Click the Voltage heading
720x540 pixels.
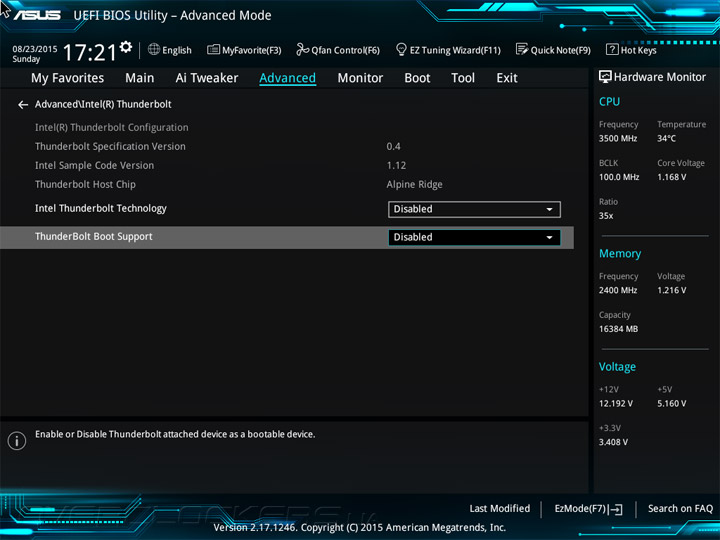617,367
